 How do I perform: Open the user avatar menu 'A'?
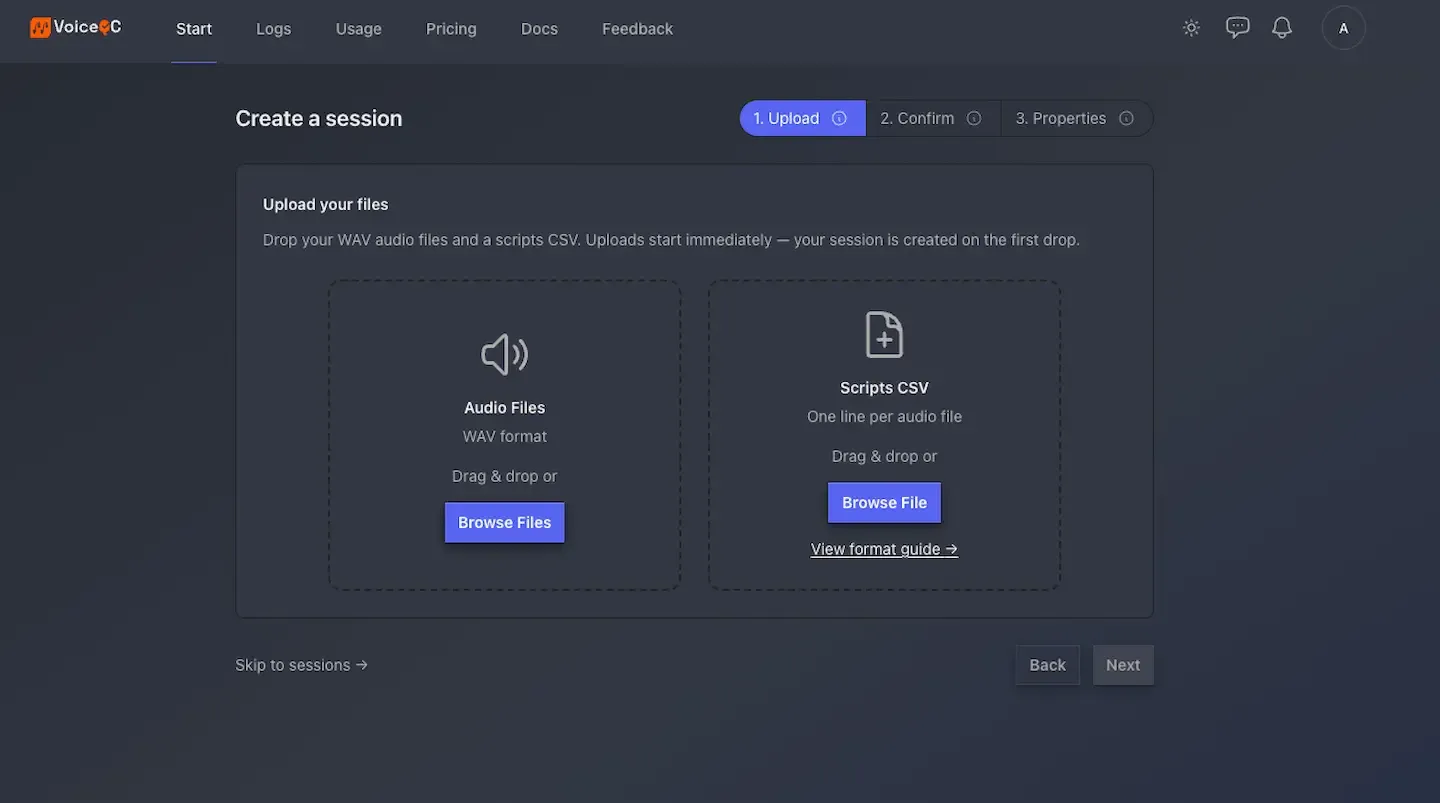[x=1344, y=28]
